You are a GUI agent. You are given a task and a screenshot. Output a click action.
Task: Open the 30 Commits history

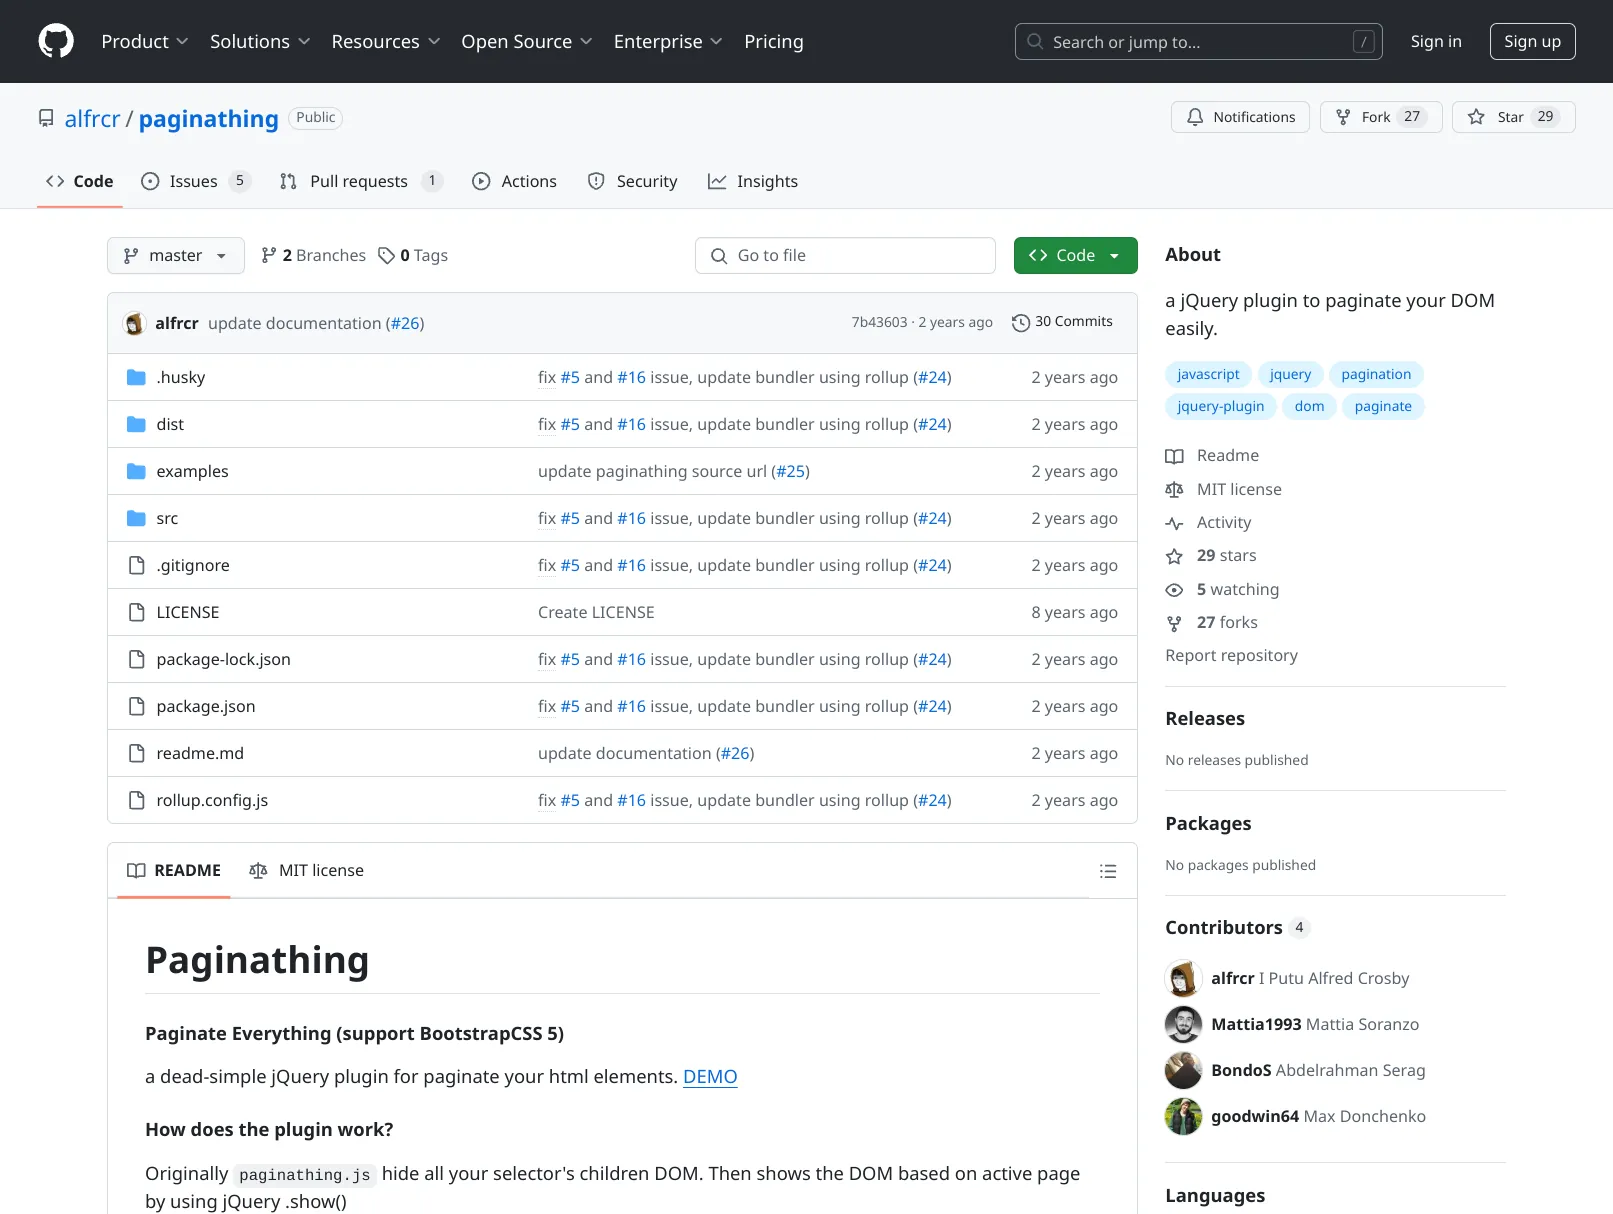tap(1062, 322)
